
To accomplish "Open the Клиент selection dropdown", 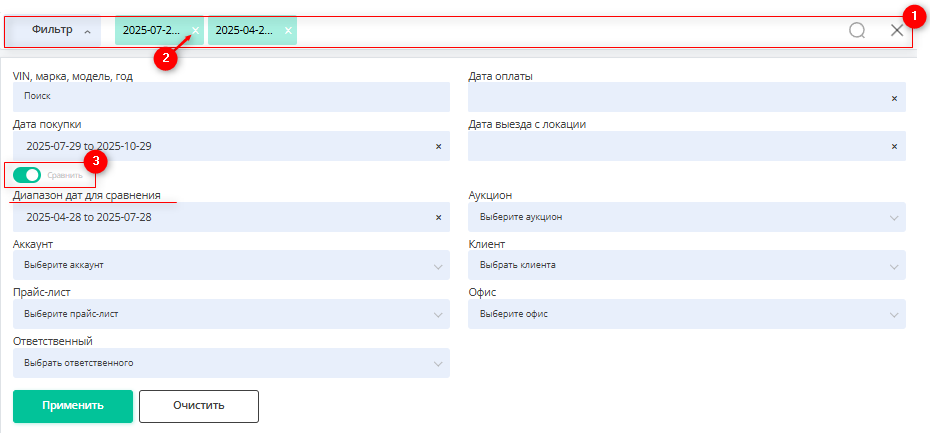I will point(686,265).
